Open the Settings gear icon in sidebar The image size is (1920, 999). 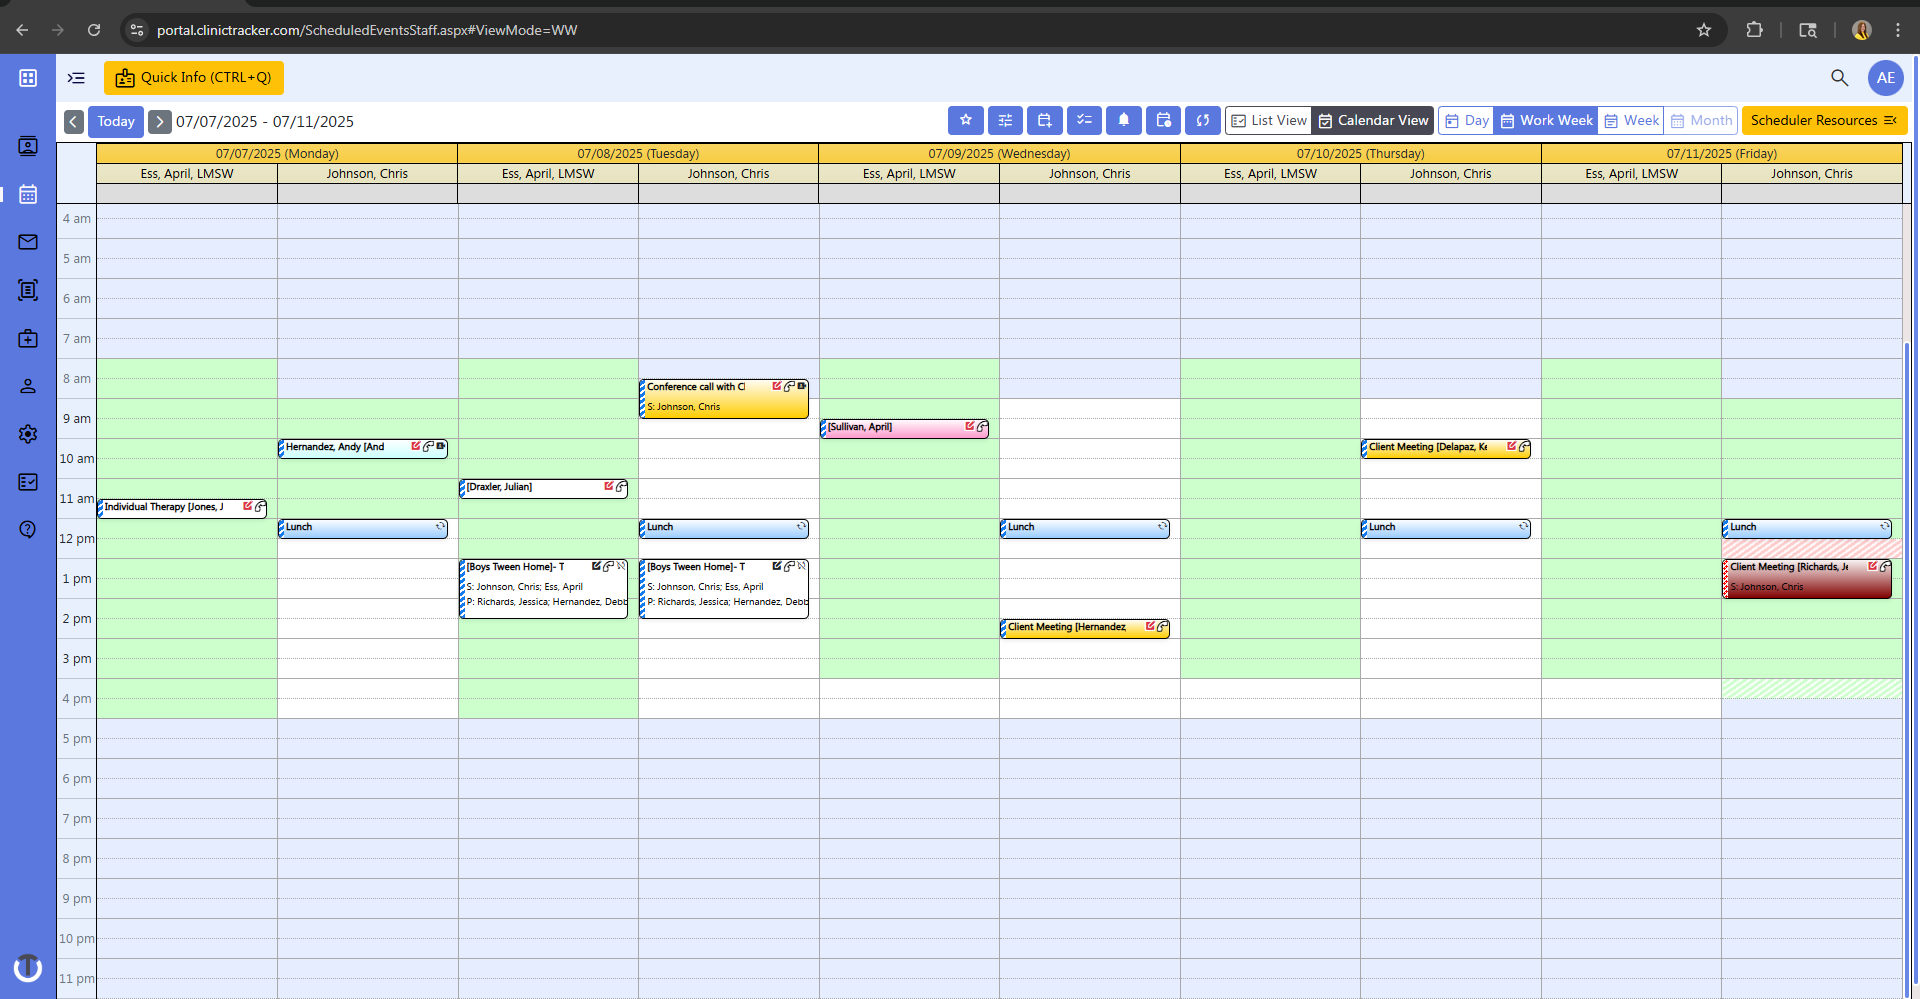[x=27, y=434]
